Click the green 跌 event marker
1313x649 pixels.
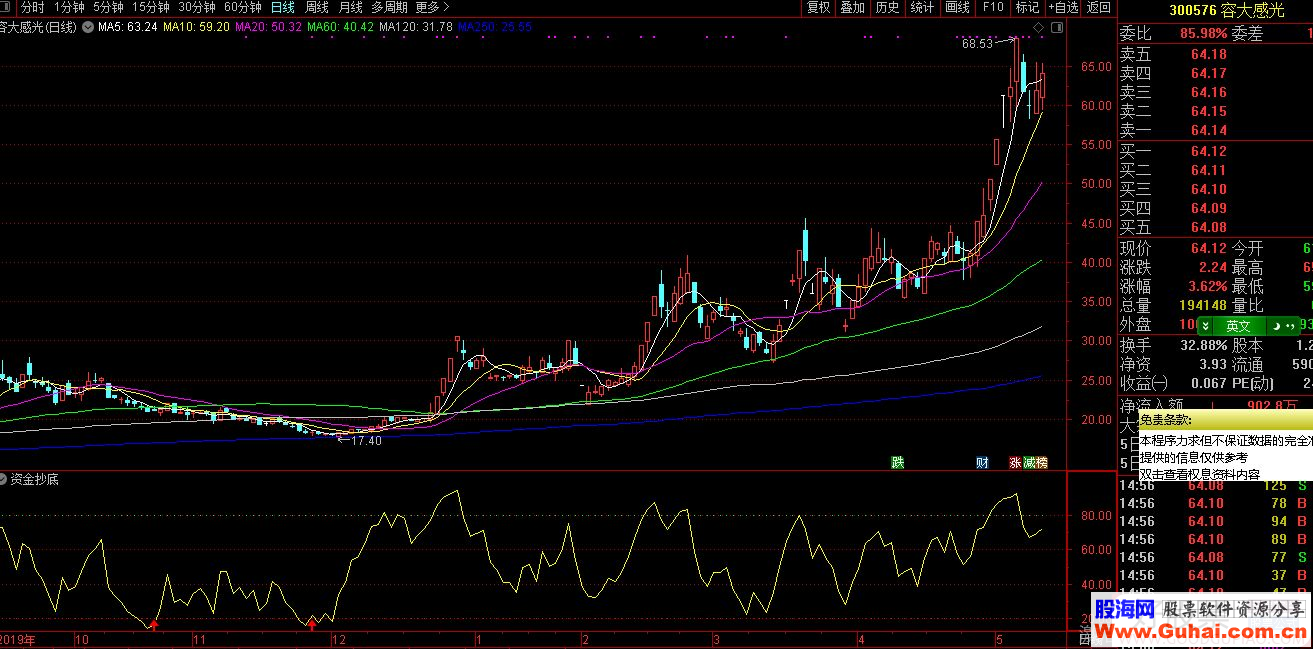(898, 462)
